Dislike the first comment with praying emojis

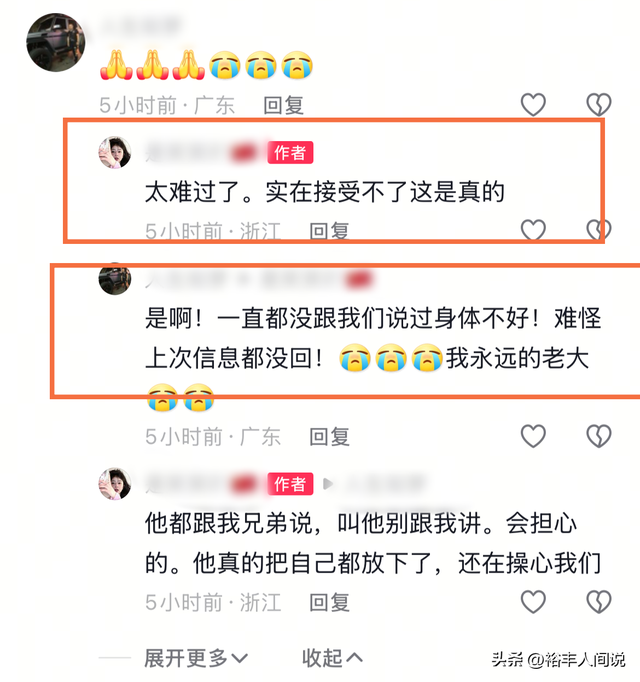pos(599,105)
